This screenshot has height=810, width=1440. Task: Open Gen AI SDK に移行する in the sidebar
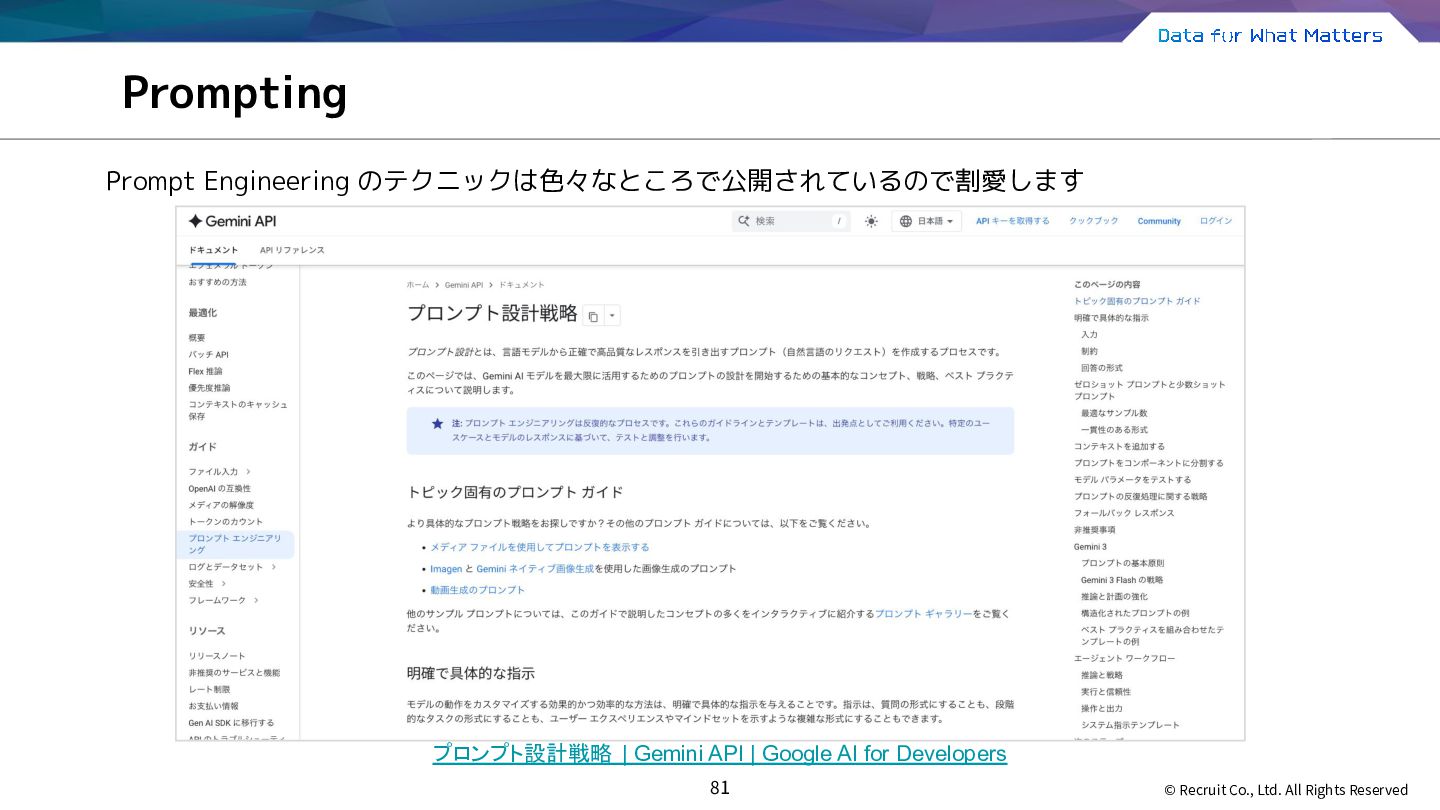231,722
